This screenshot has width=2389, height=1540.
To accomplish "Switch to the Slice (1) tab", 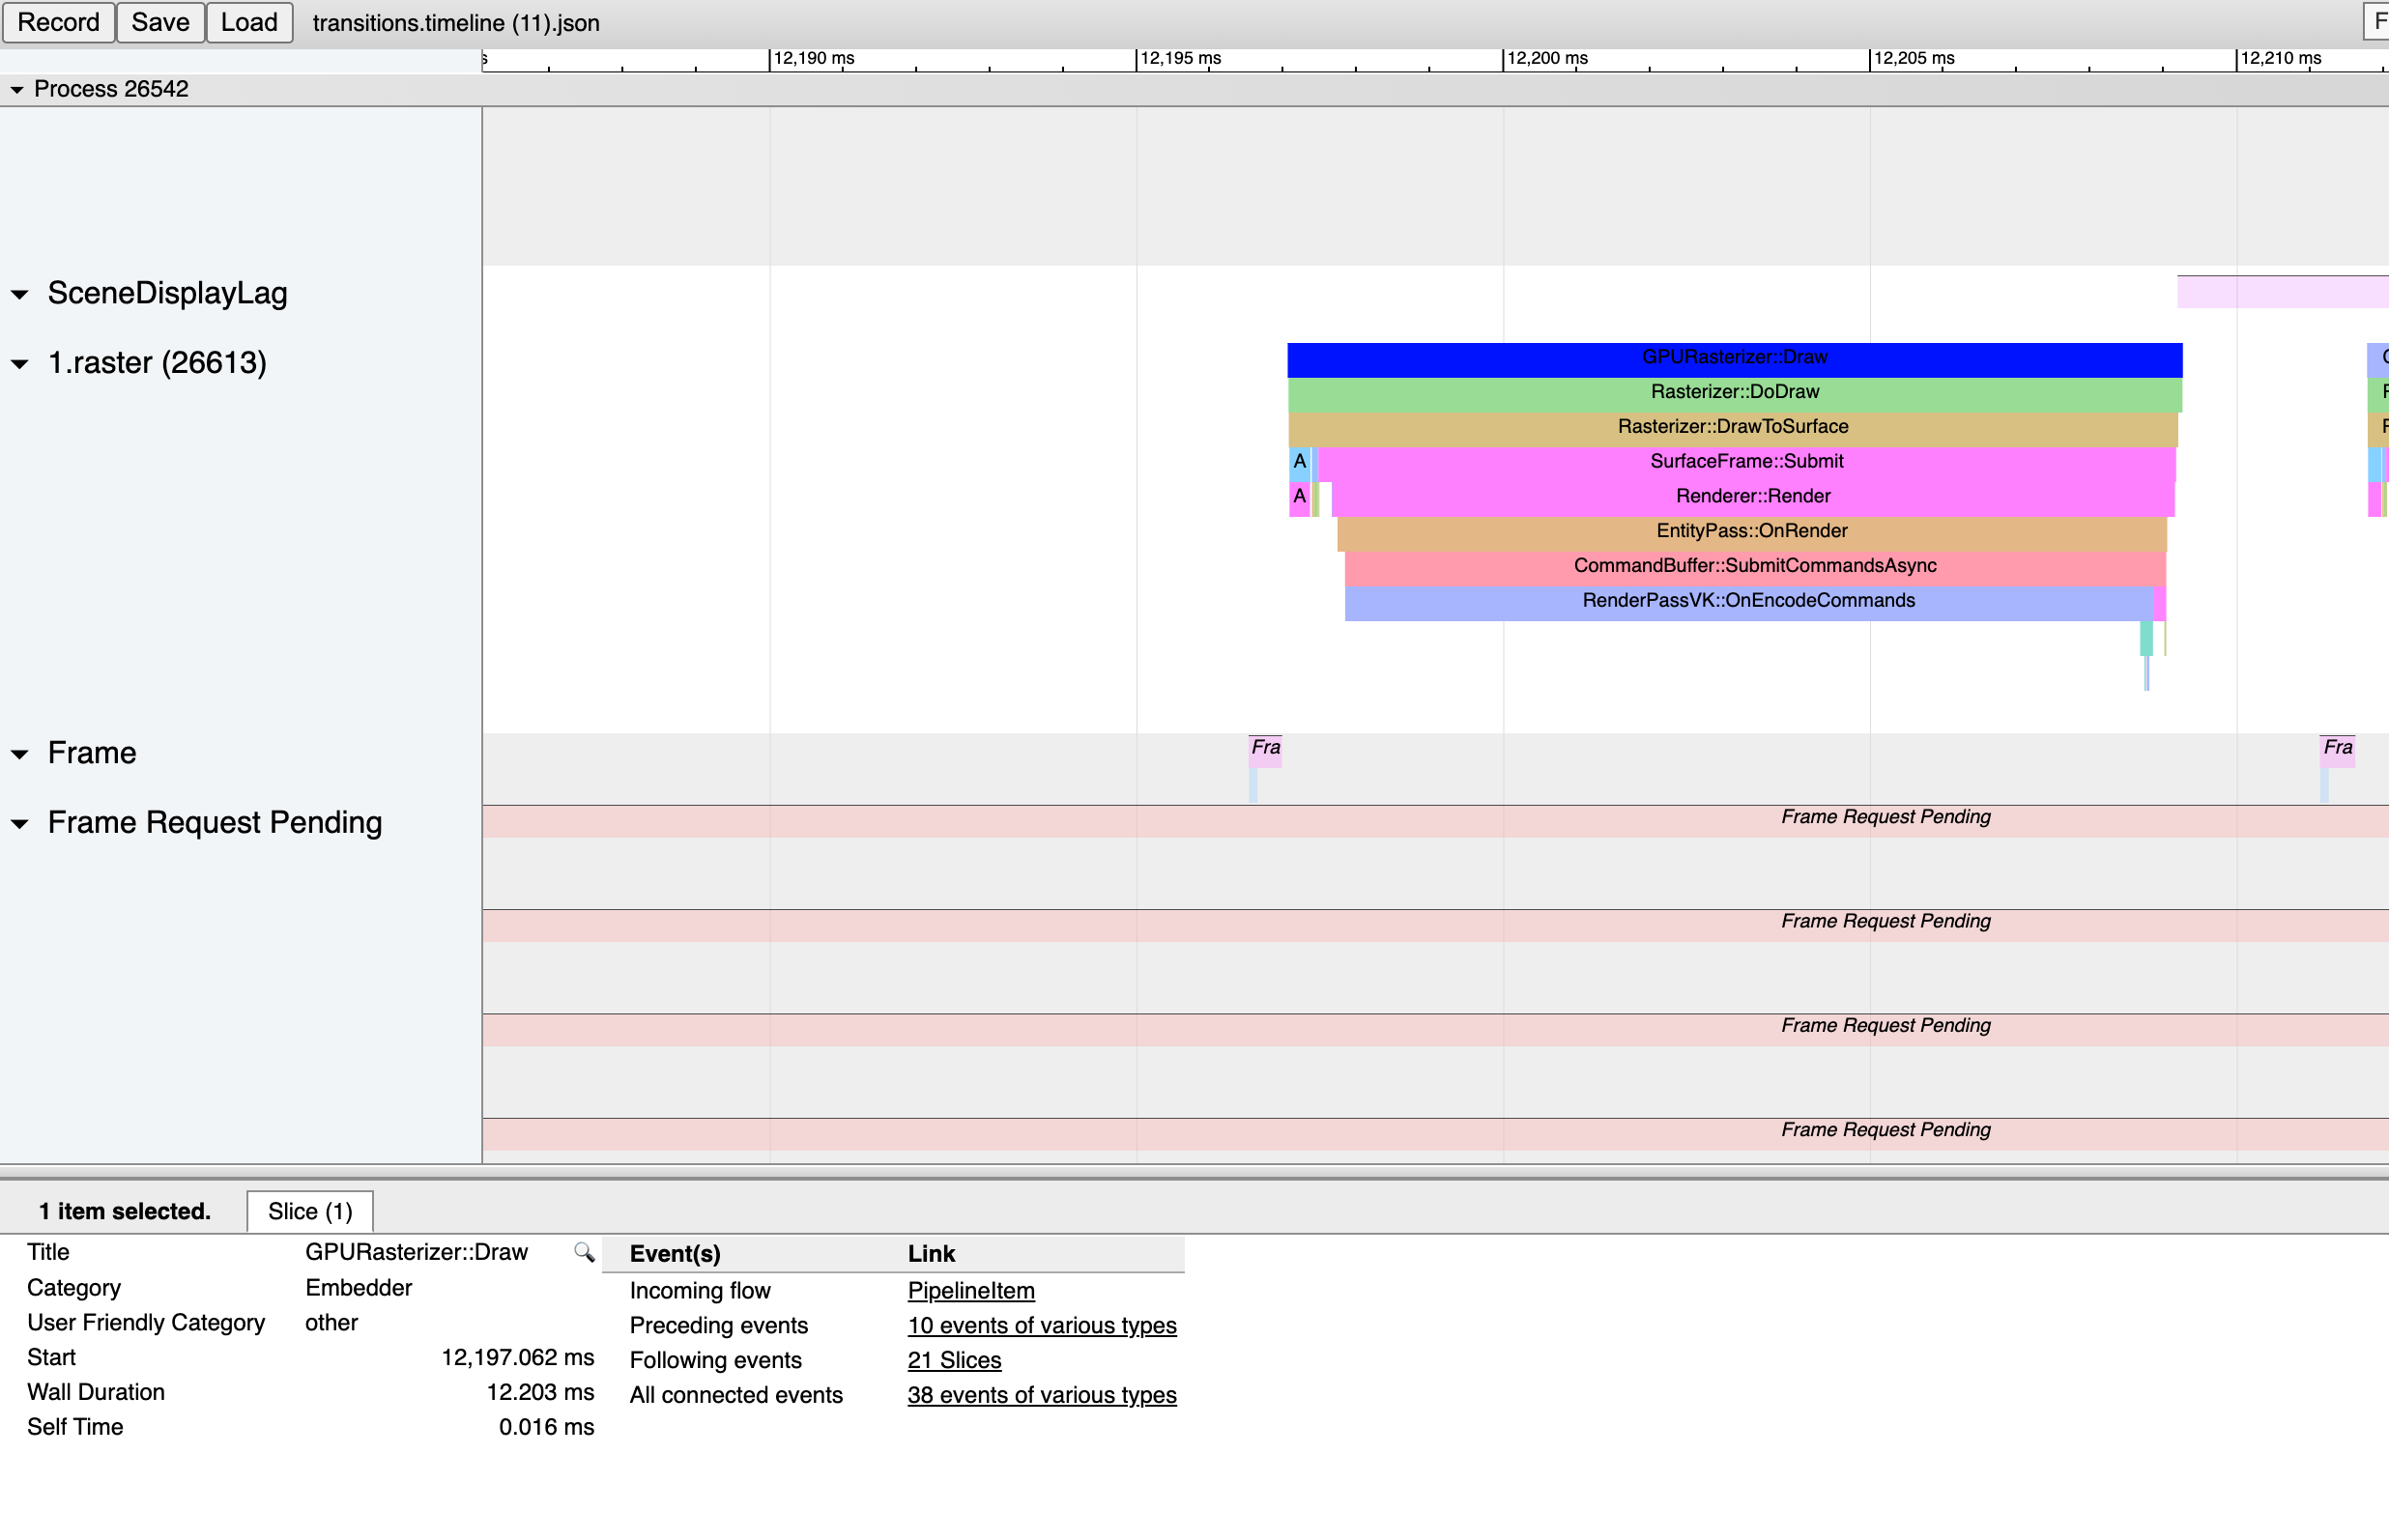I will pyautogui.click(x=309, y=1211).
